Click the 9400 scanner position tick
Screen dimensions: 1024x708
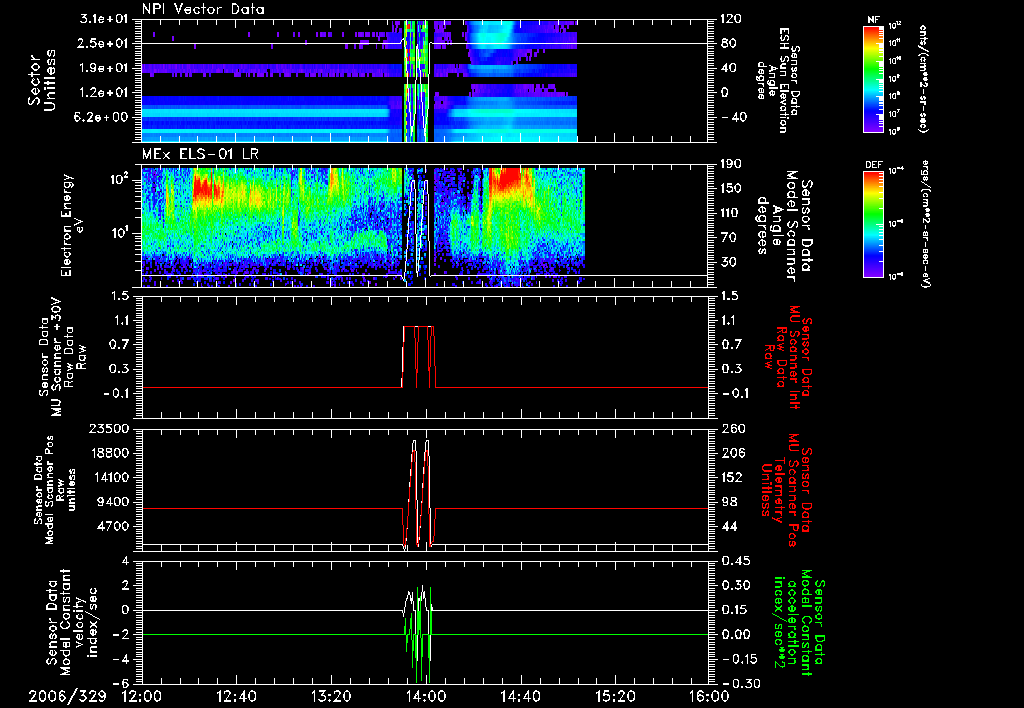coord(114,502)
